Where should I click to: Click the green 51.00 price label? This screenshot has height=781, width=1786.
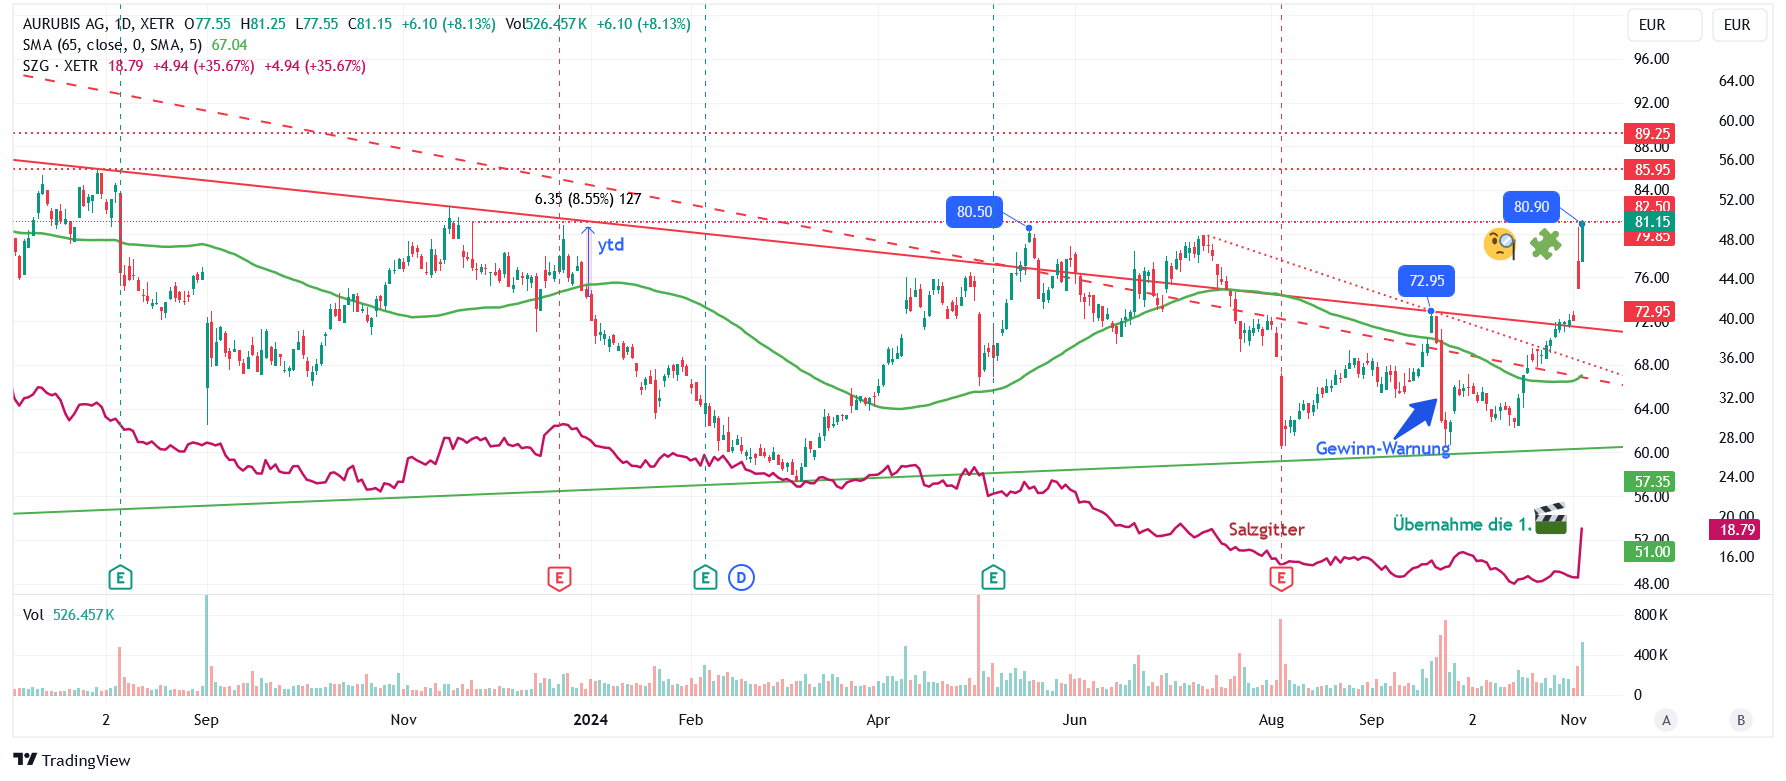pos(1651,551)
